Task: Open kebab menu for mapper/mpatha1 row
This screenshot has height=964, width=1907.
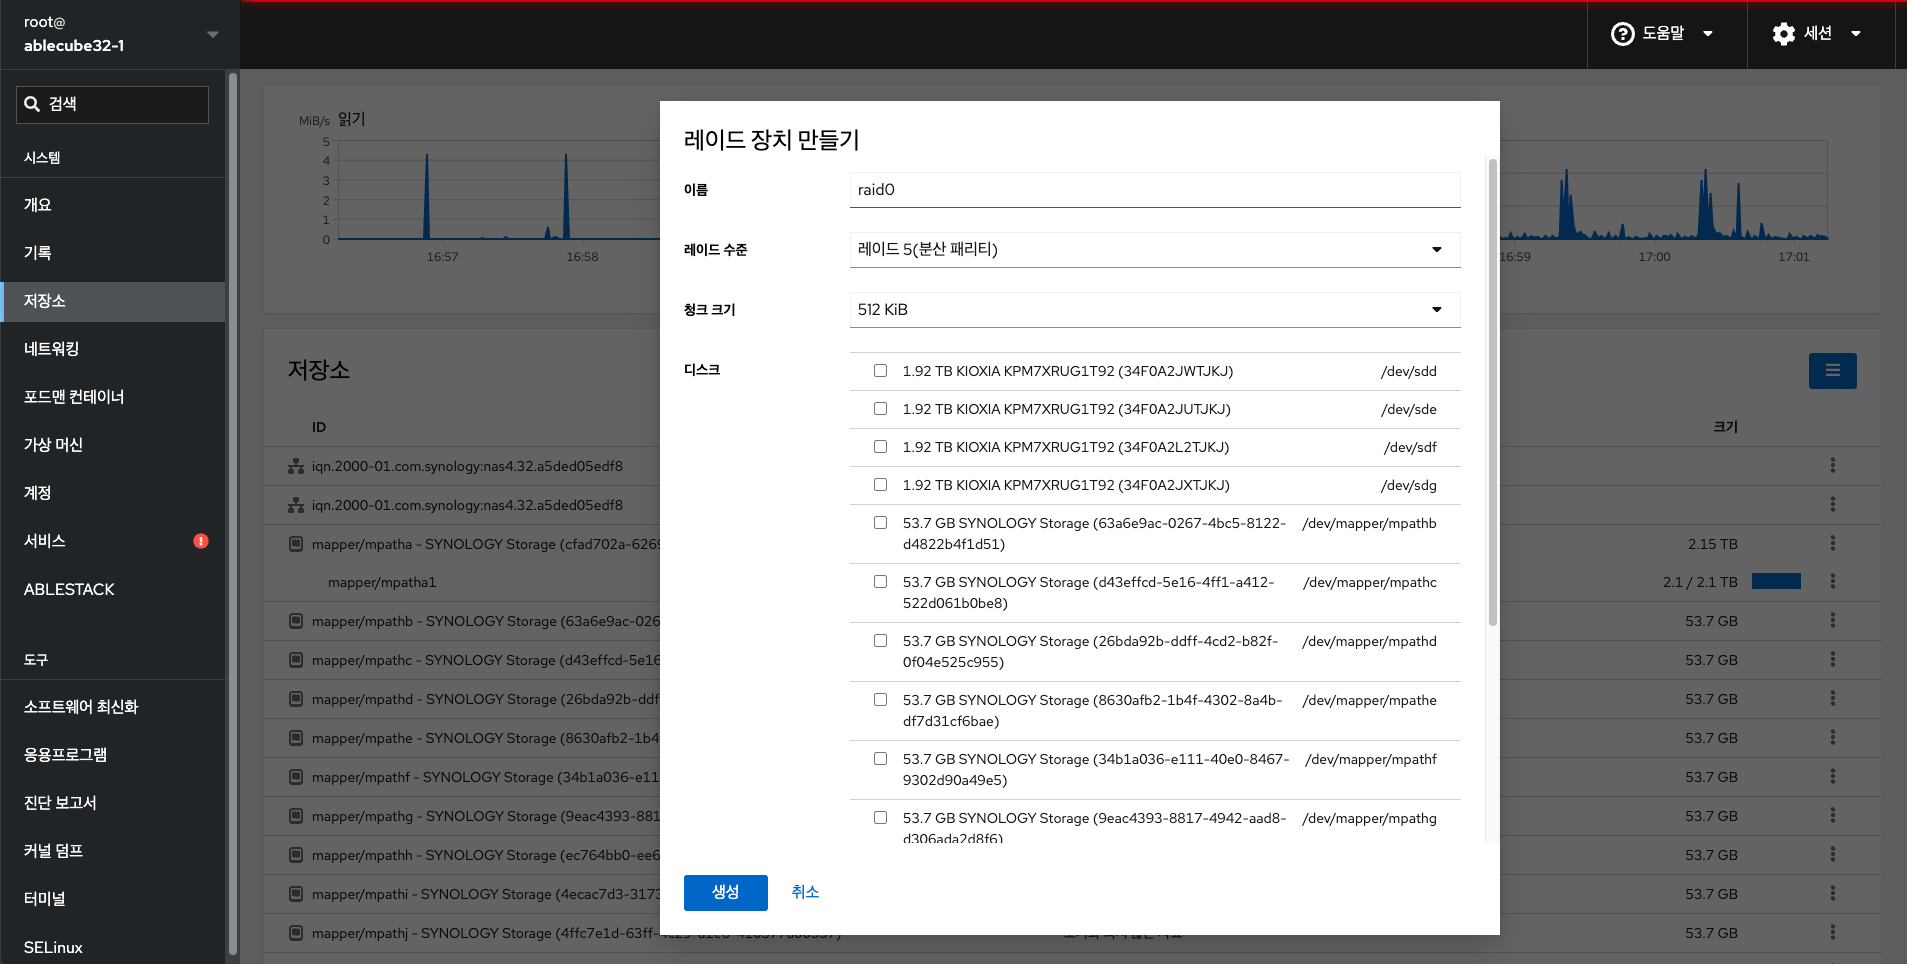Action: coord(1832,581)
